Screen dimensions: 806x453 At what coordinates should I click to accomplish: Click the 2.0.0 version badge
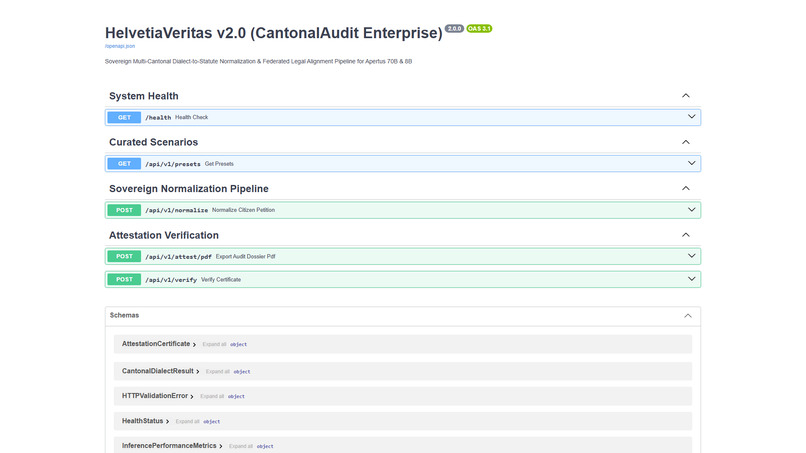[454, 28]
